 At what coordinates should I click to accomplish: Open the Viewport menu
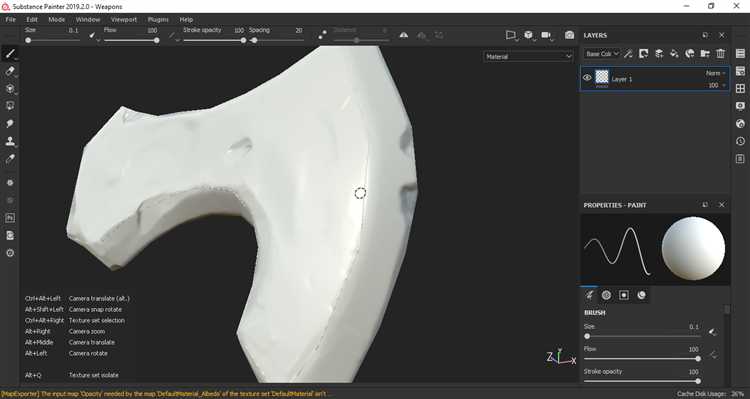coord(124,20)
